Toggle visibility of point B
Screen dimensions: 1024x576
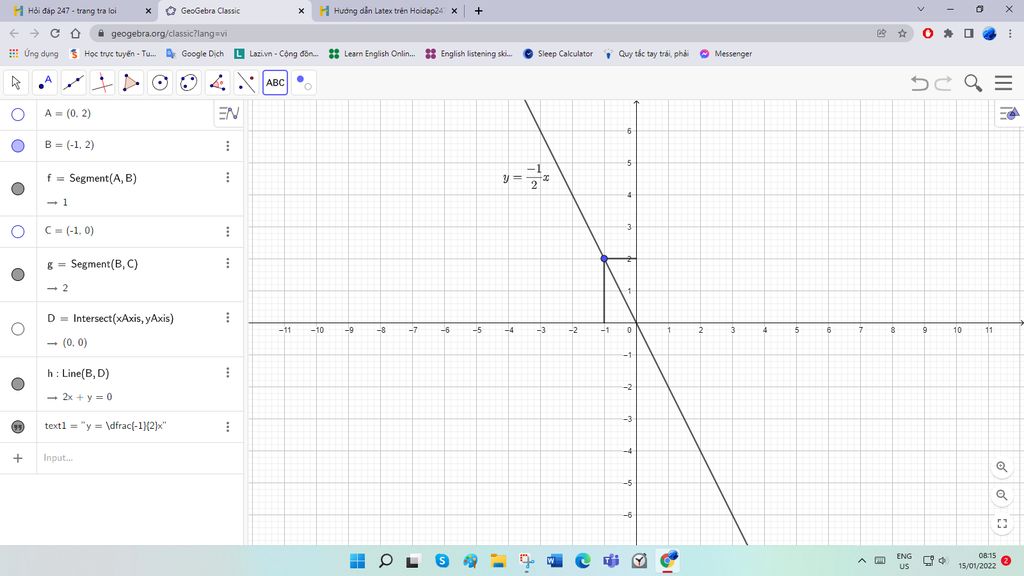pyautogui.click(x=18, y=146)
